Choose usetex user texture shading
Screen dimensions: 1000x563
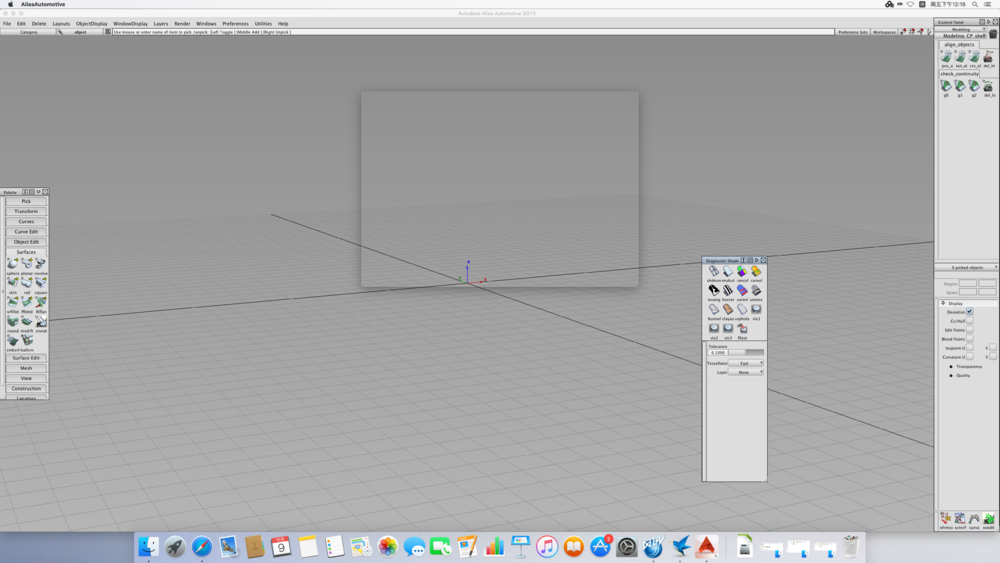(x=756, y=292)
